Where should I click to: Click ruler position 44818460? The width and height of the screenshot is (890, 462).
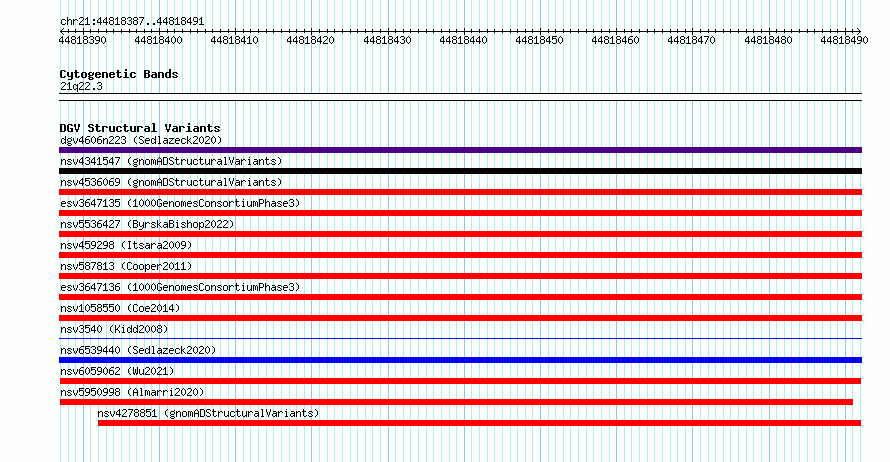(x=615, y=40)
